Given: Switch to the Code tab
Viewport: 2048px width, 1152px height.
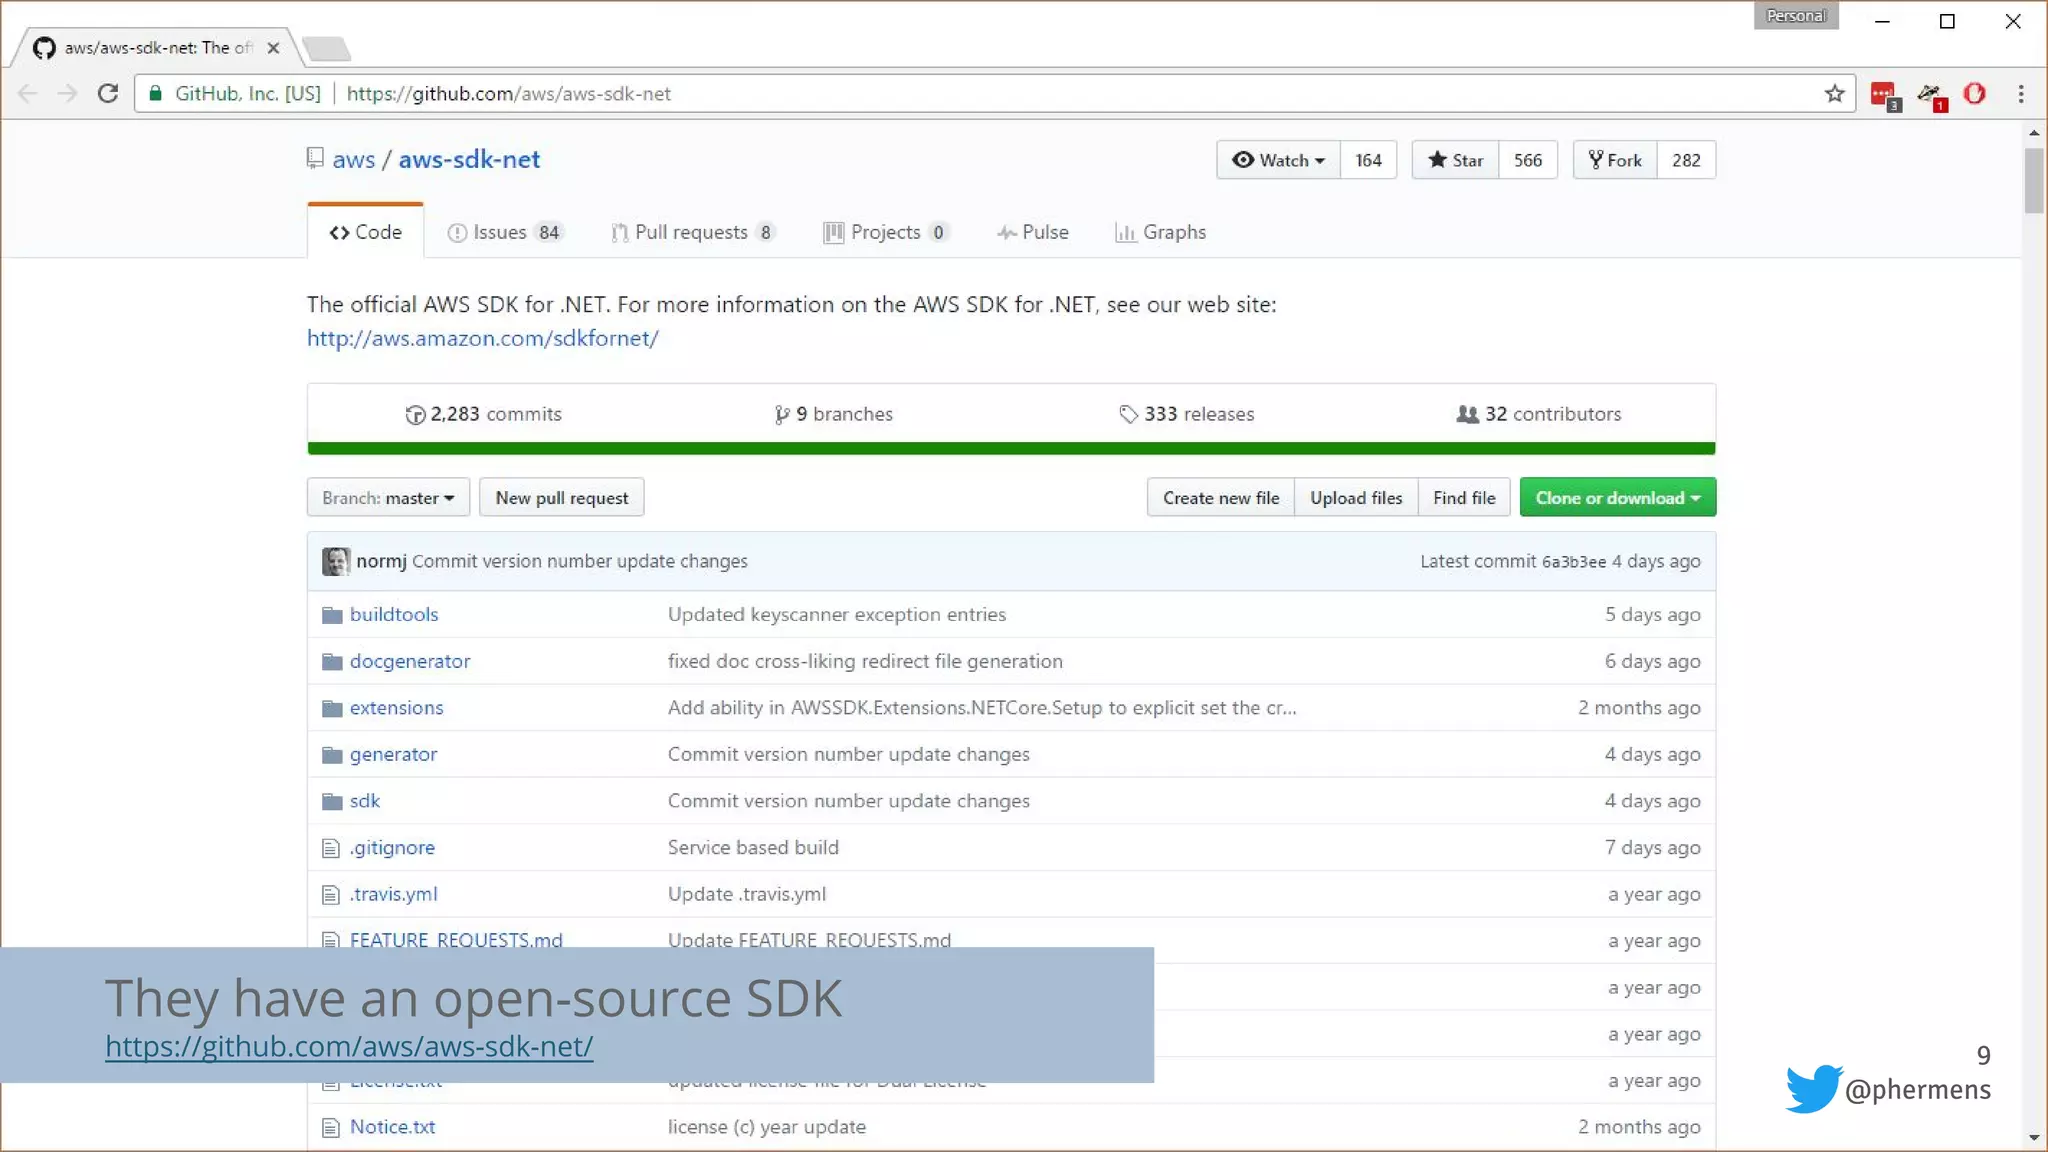Looking at the screenshot, I should (365, 232).
